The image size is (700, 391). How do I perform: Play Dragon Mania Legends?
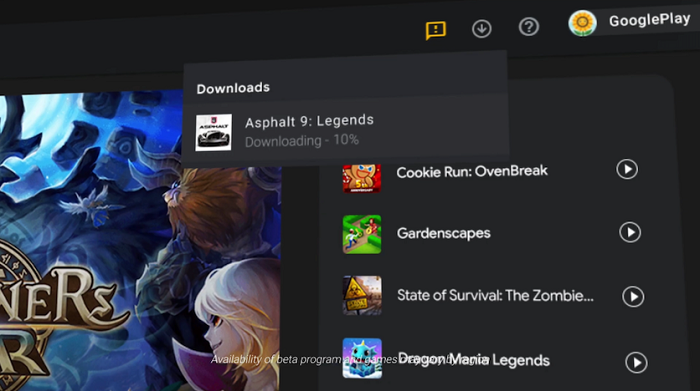[x=636, y=362]
